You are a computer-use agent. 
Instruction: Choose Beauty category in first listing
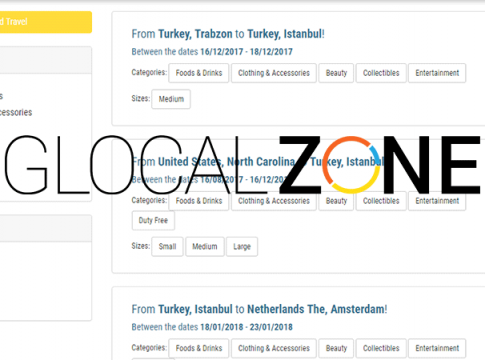pos(336,73)
